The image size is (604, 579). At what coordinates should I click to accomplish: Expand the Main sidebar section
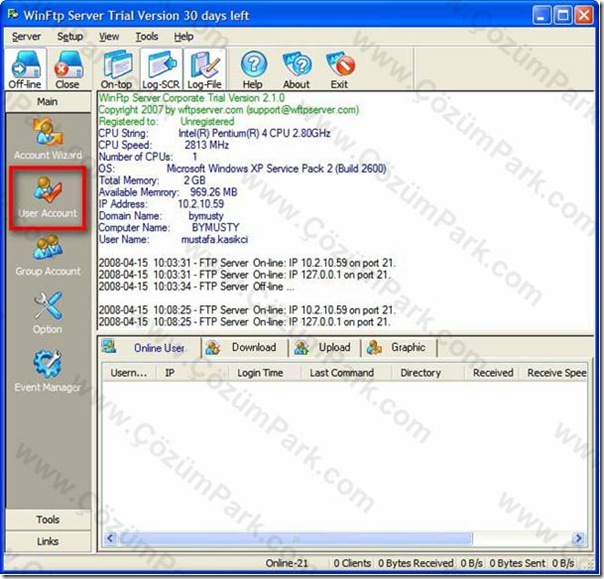click(48, 102)
